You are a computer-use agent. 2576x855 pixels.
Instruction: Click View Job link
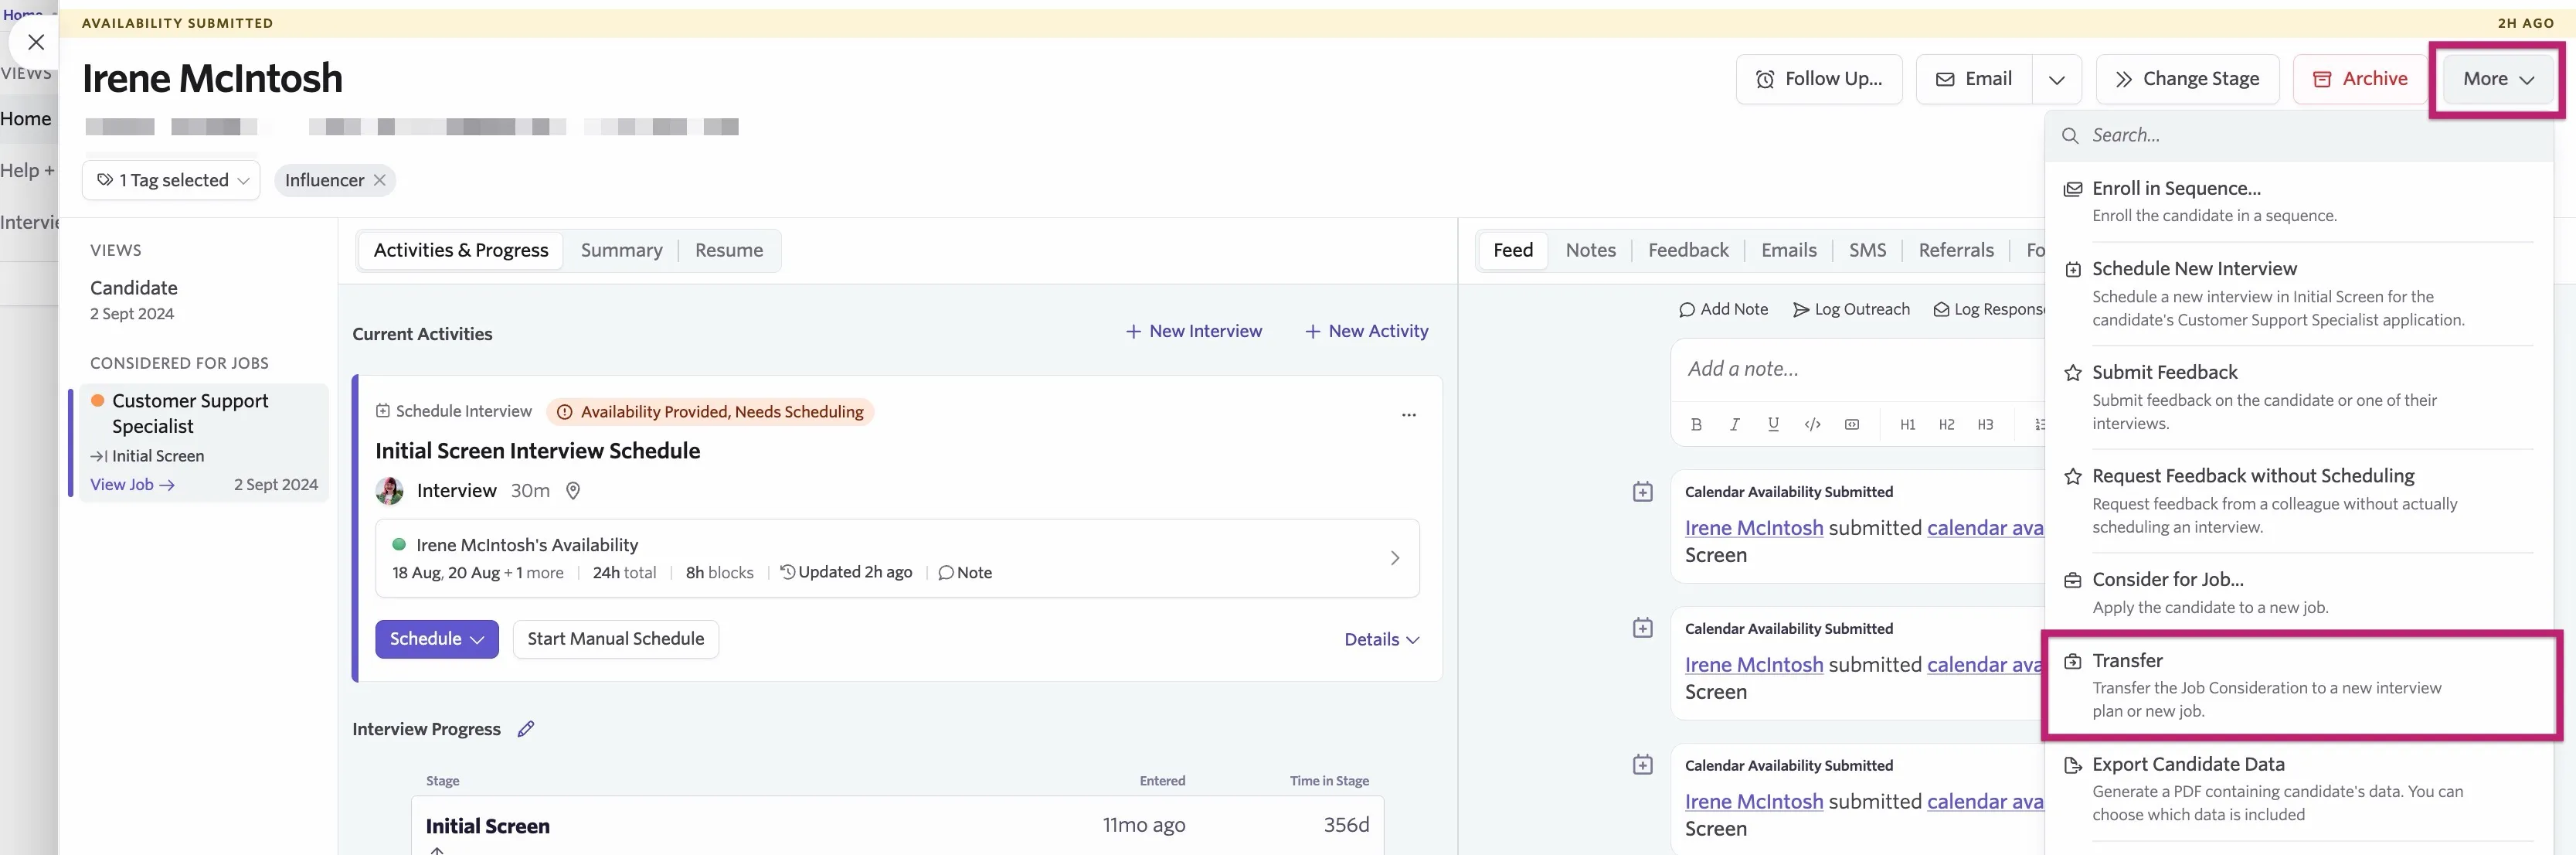click(x=132, y=485)
